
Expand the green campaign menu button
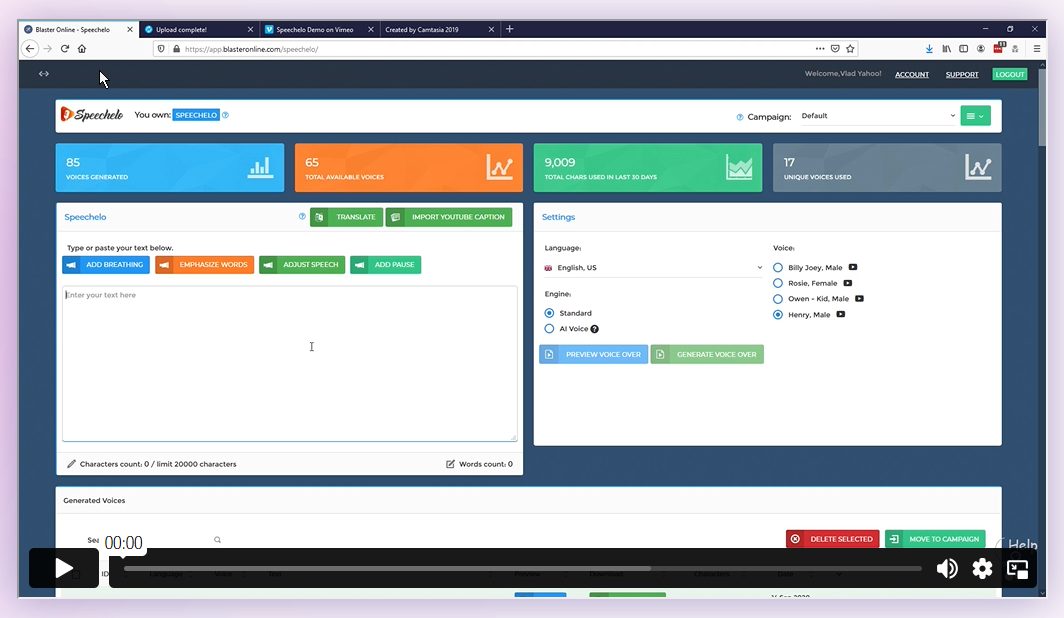click(975, 116)
